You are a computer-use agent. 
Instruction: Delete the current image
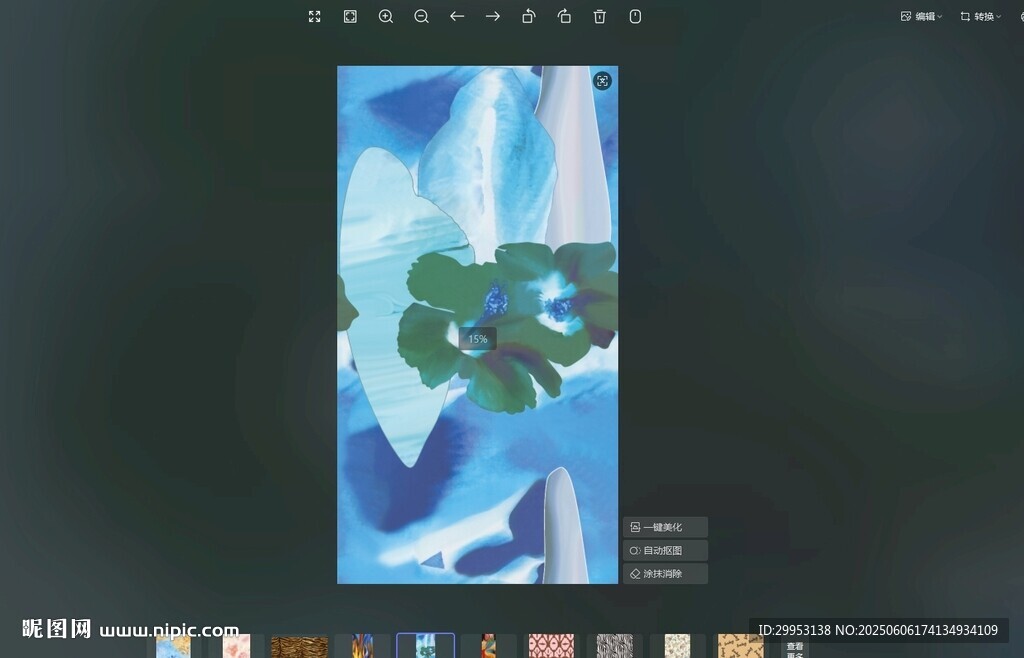tap(600, 16)
